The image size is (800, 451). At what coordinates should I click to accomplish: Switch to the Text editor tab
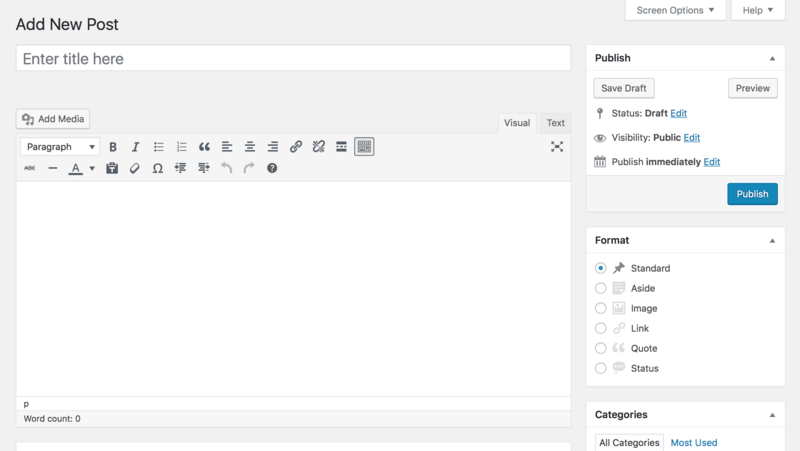pos(555,123)
